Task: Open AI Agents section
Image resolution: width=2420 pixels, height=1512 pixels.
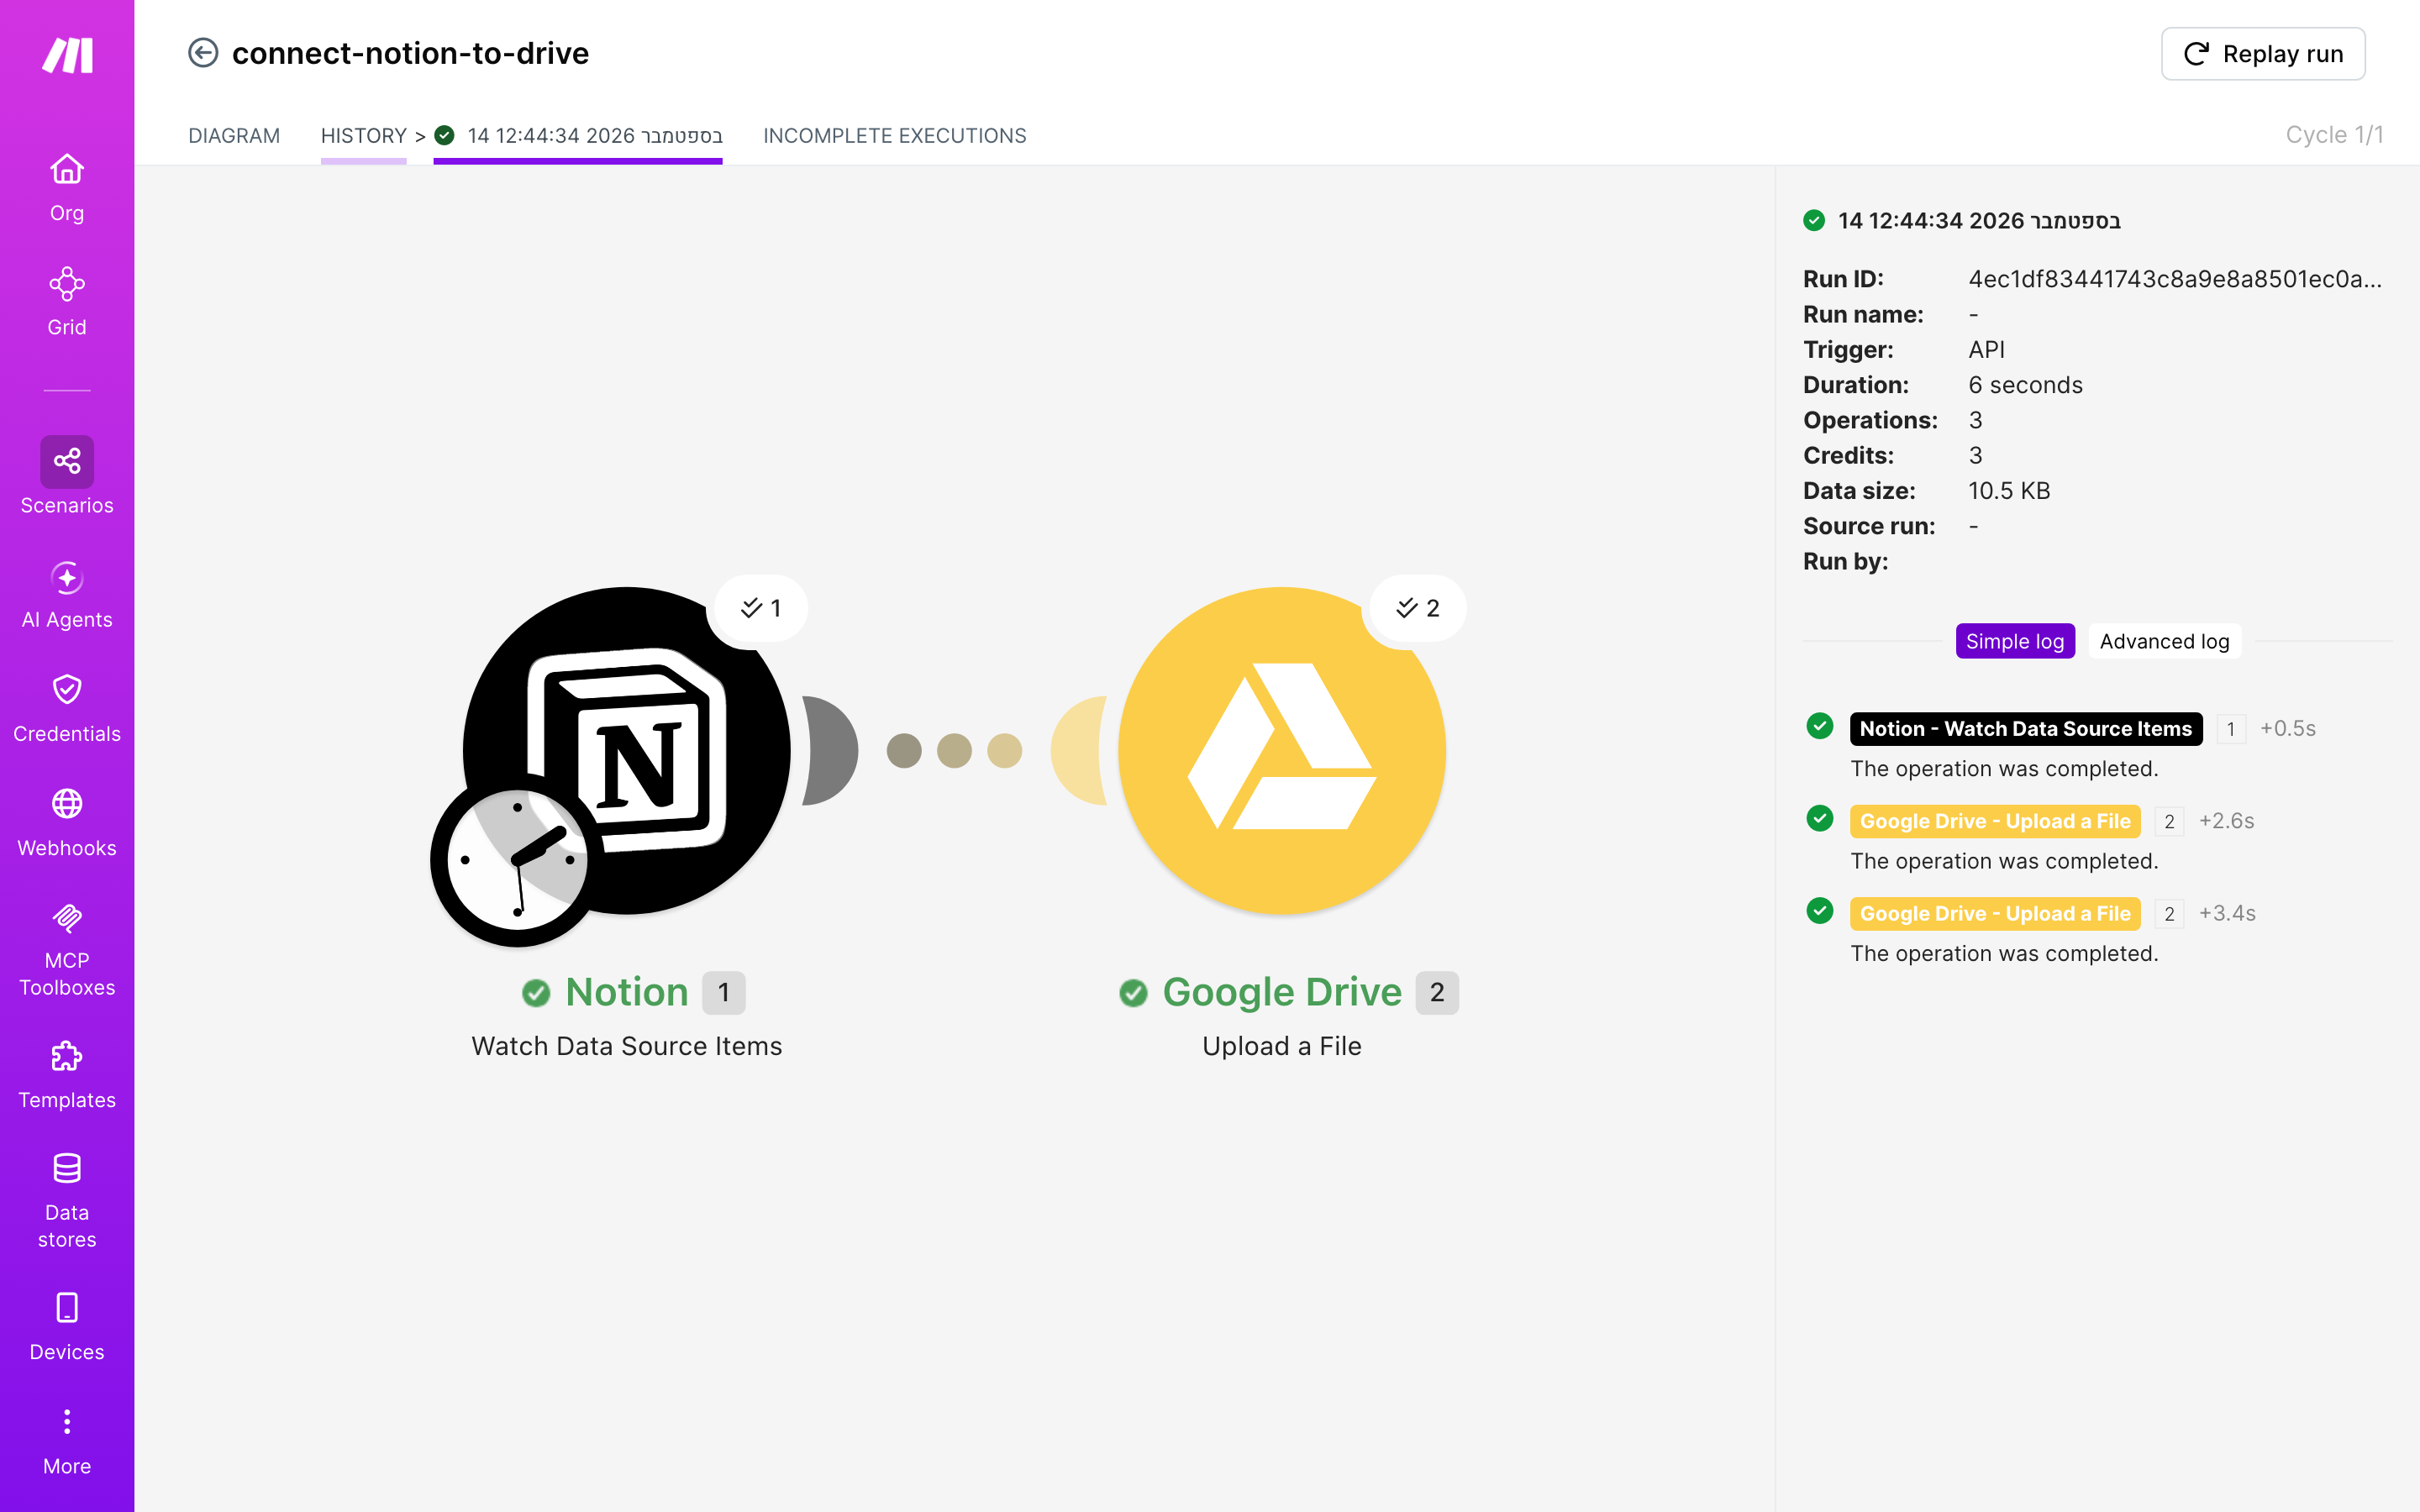Action: coord(67,595)
